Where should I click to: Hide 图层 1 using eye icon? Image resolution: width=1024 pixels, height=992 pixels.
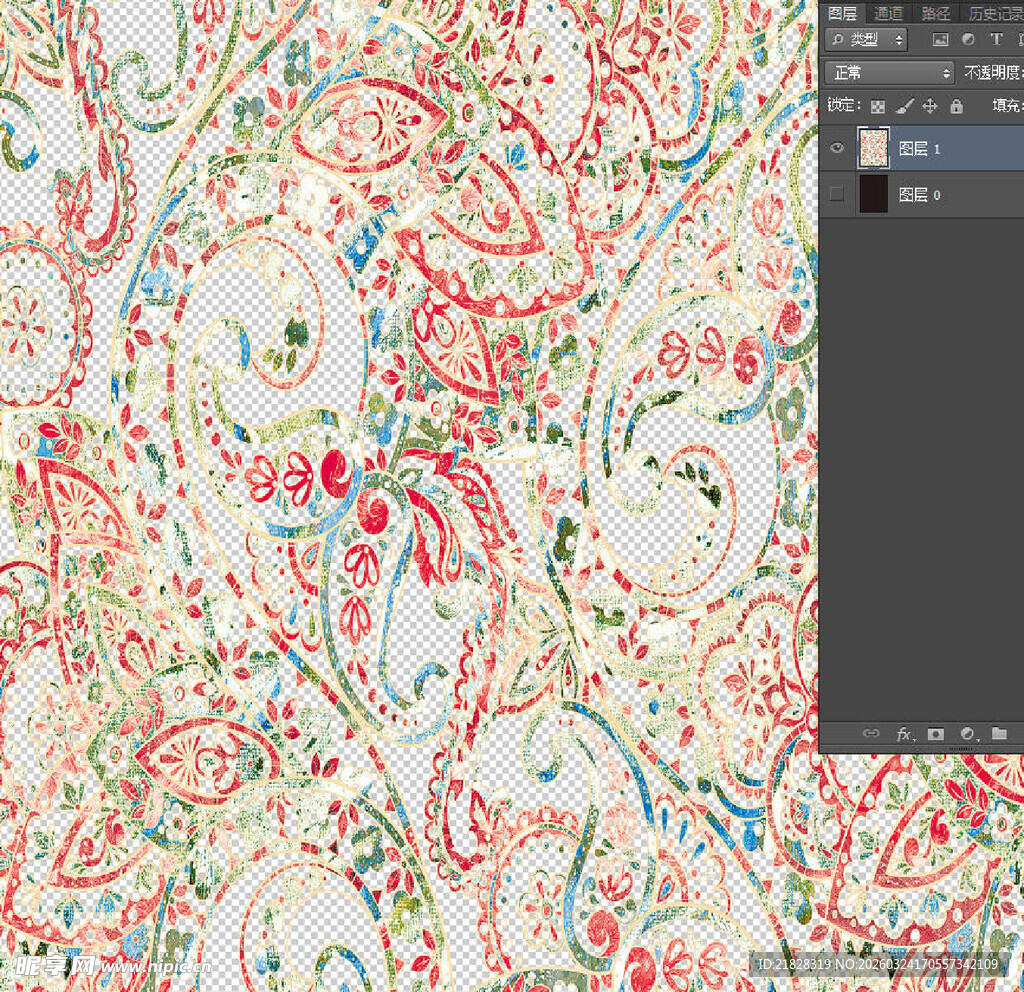tap(837, 148)
